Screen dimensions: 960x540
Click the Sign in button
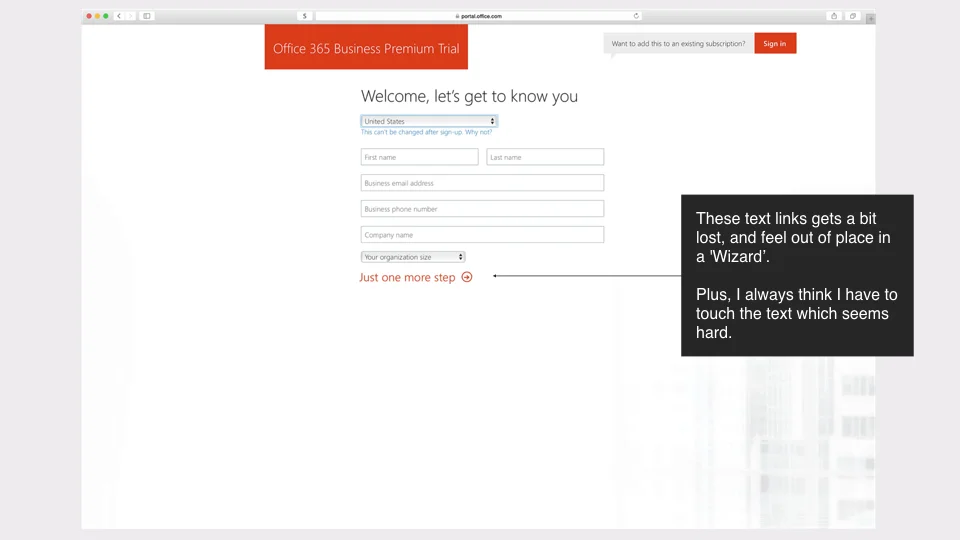tap(775, 43)
